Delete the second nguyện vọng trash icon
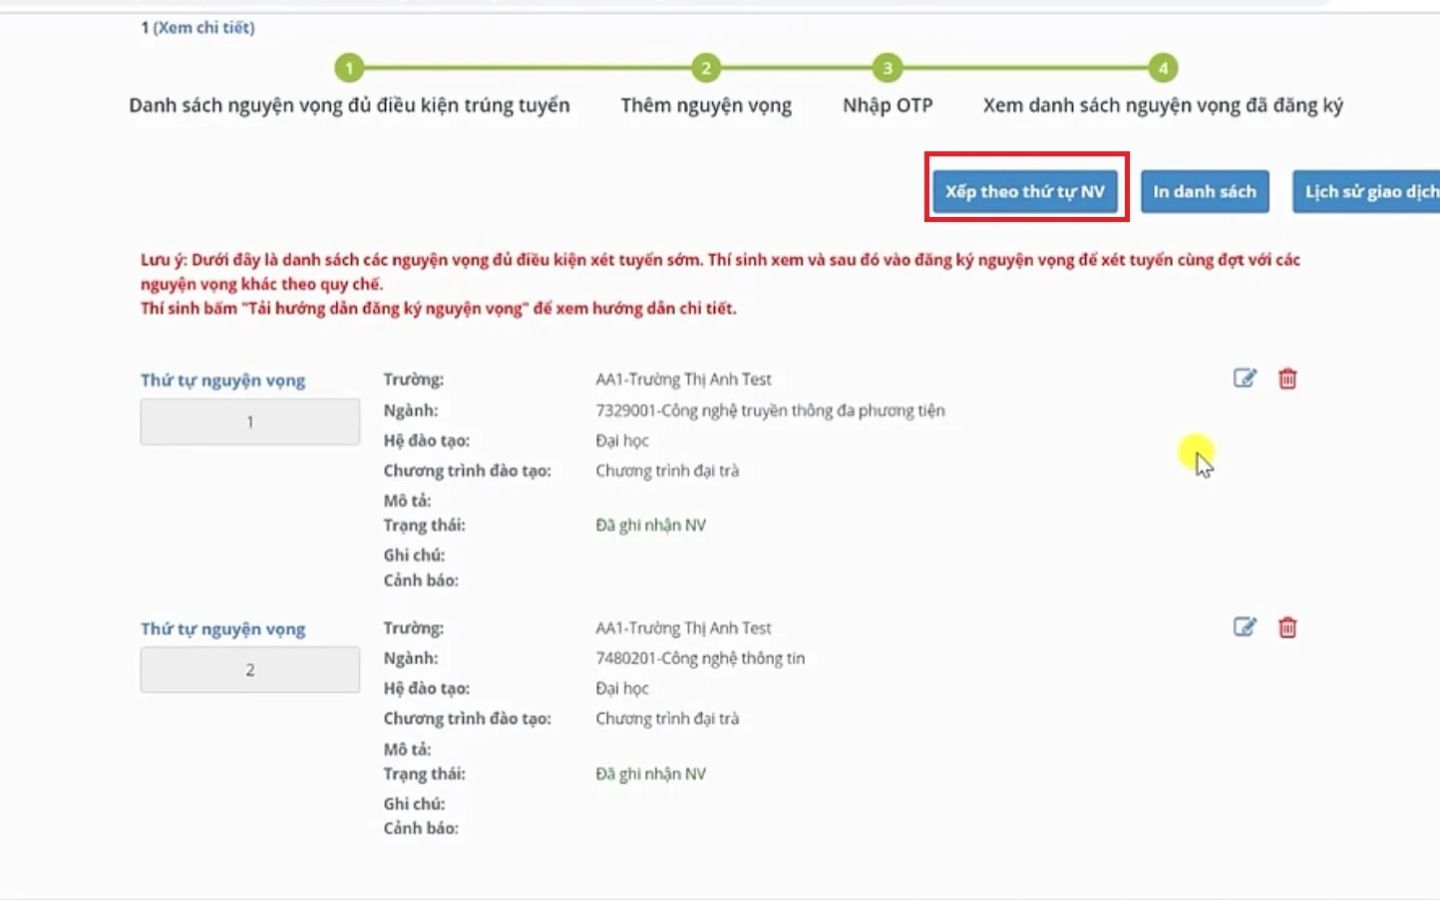Viewport: 1440px width, 900px height. [x=1287, y=628]
